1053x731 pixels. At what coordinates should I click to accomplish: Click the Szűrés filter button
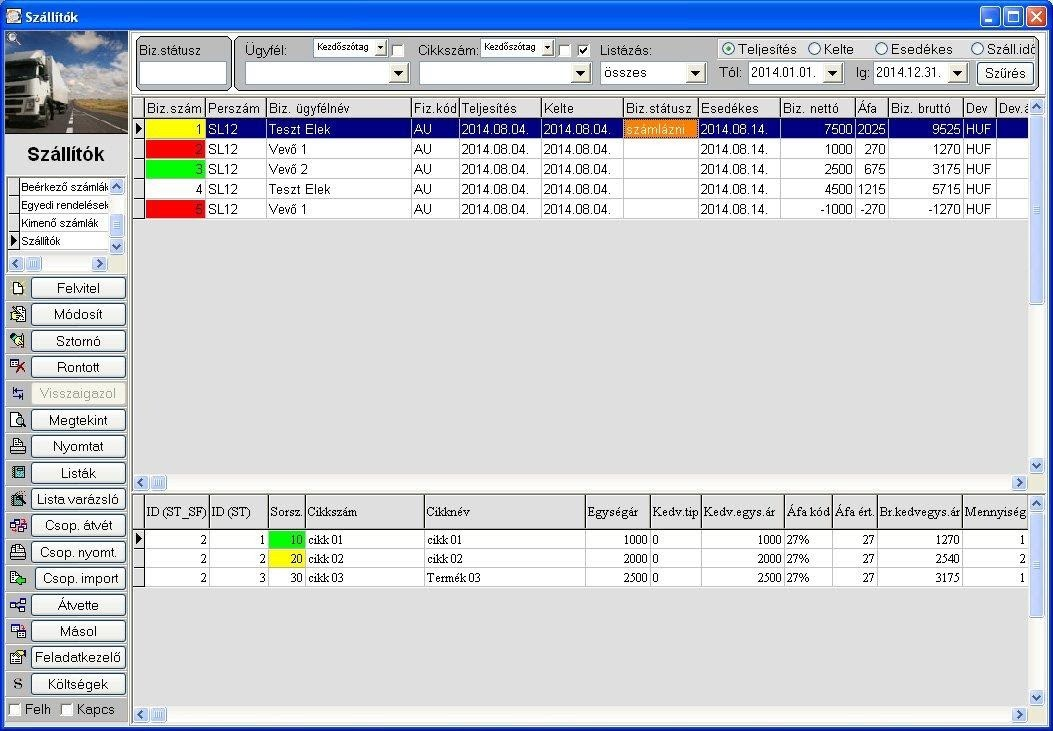(1005, 72)
